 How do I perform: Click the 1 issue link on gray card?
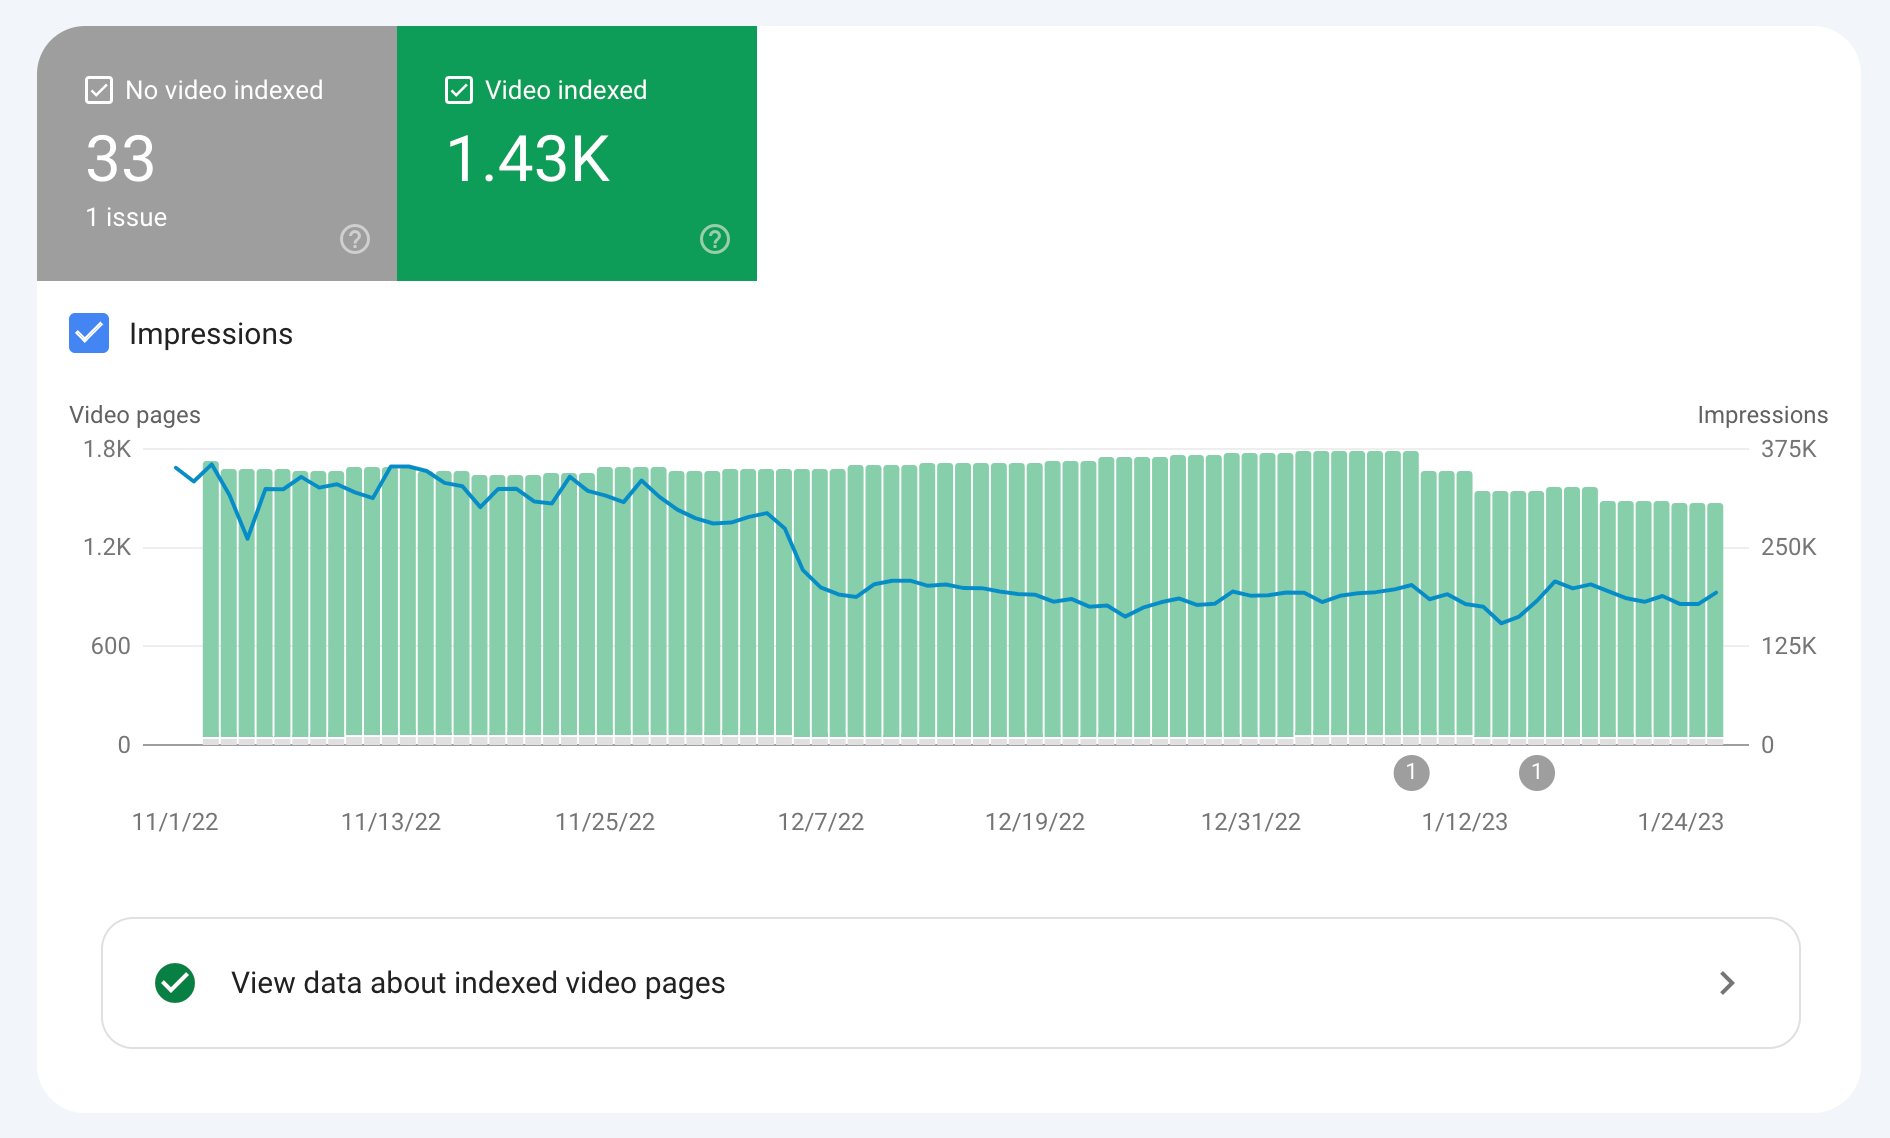pyautogui.click(x=126, y=217)
